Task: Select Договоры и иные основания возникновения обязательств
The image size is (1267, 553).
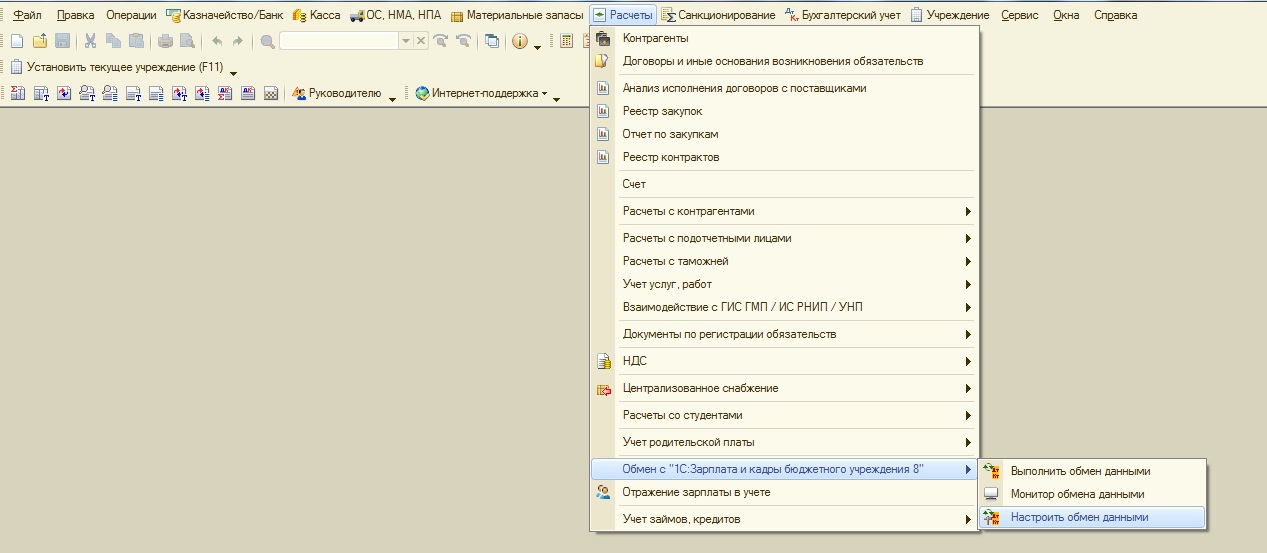Action: [785, 61]
